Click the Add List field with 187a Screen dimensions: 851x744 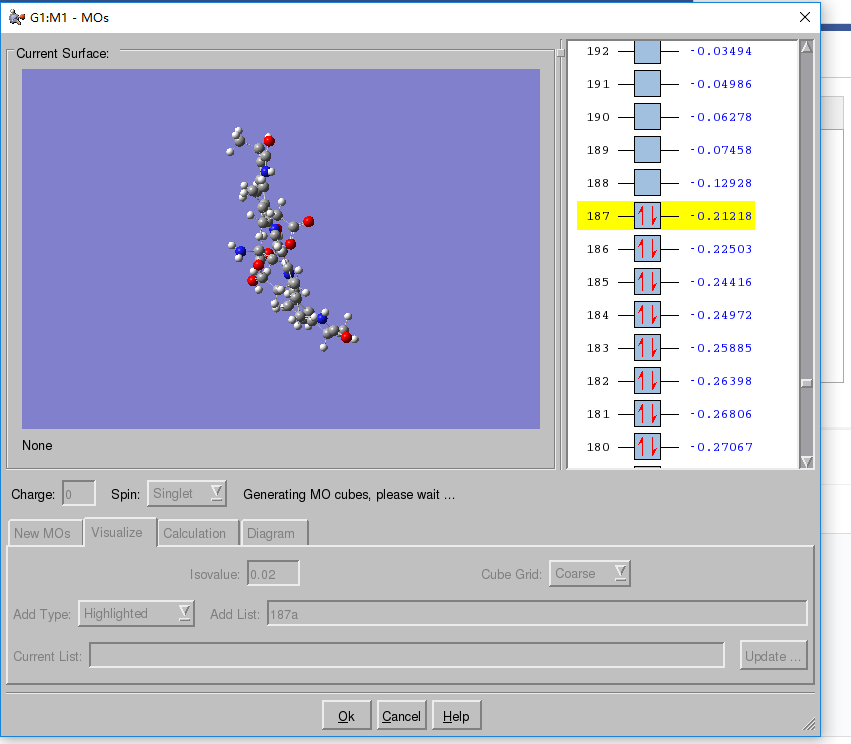537,614
